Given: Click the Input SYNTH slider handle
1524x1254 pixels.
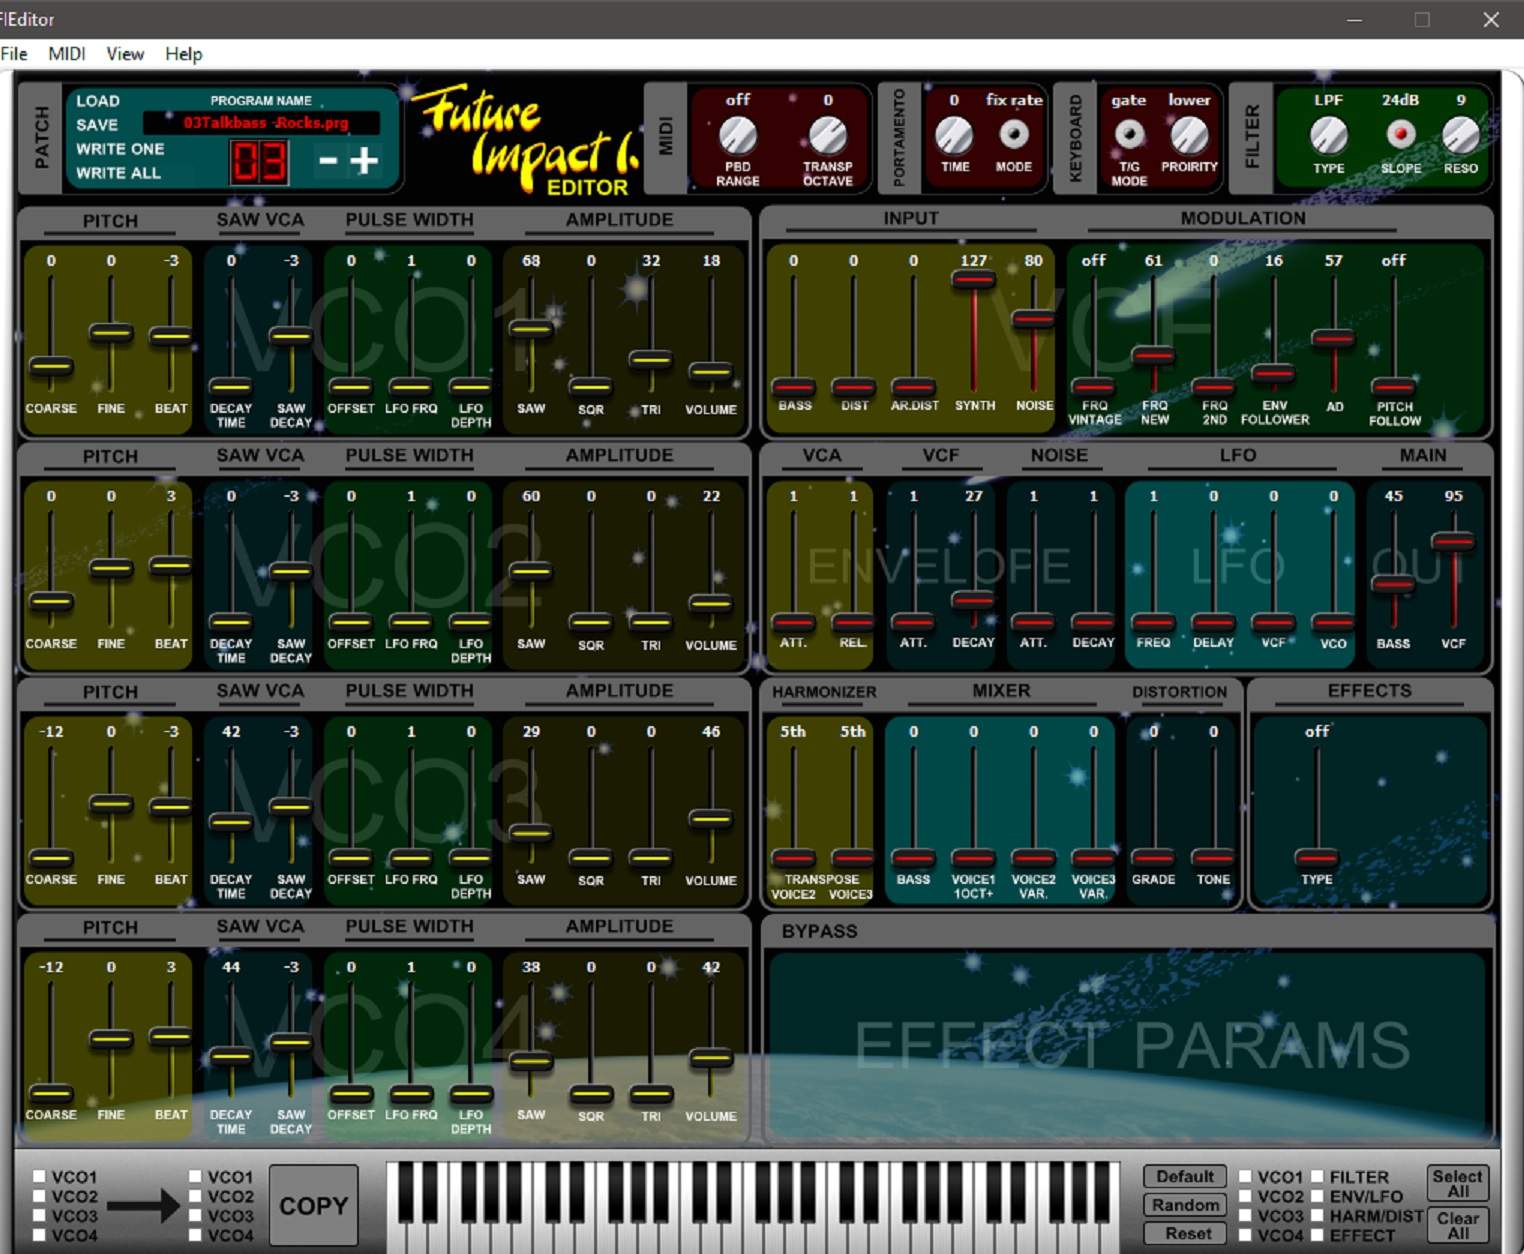Looking at the screenshot, I should (x=974, y=280).
